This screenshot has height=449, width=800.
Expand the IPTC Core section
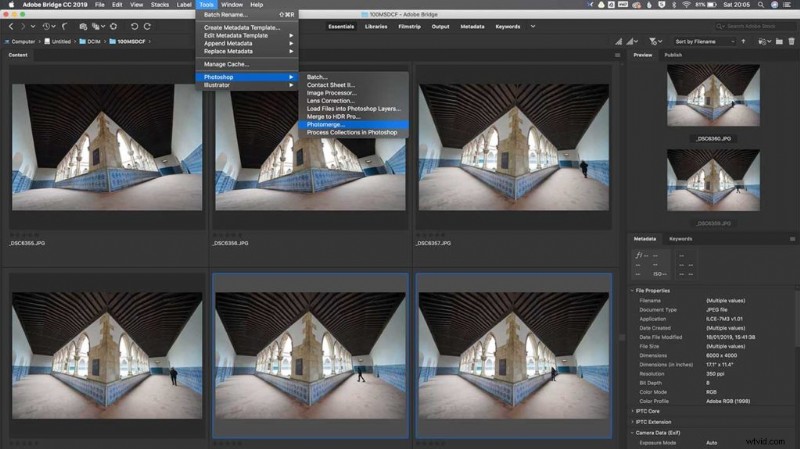632,411
